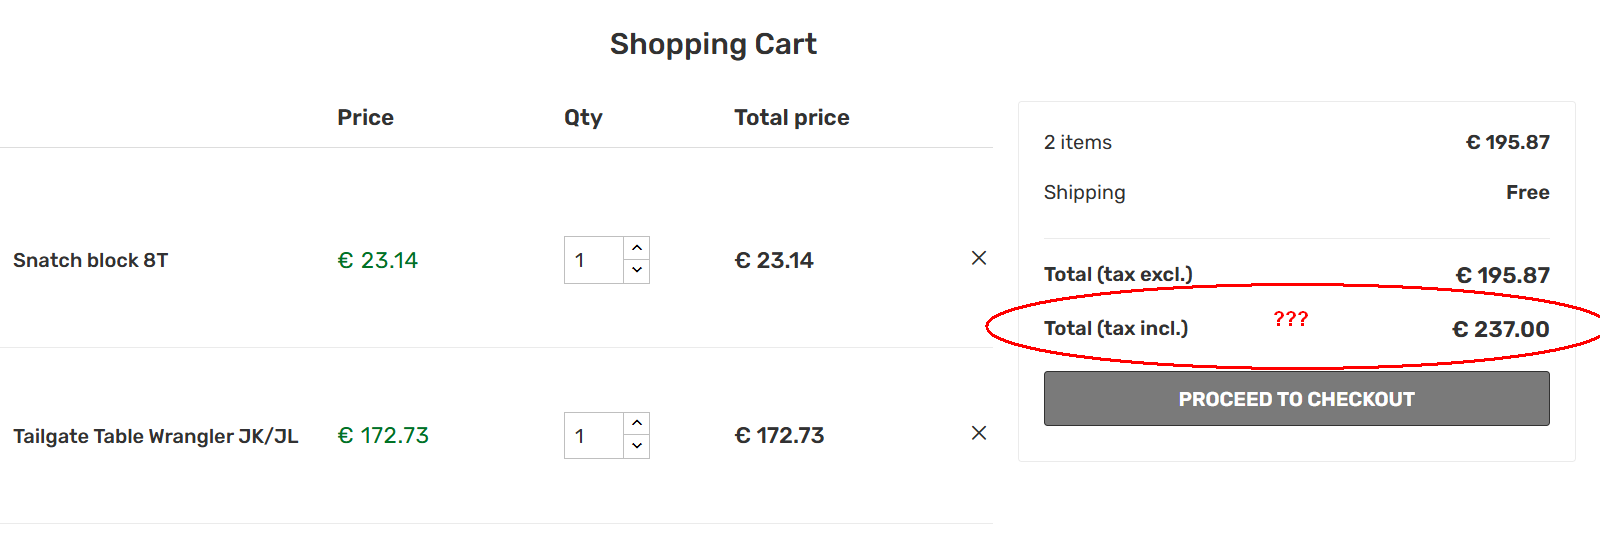Click the Qty column header
The height and width of the screenshot is (537, 1600).
tap(583, 118)
